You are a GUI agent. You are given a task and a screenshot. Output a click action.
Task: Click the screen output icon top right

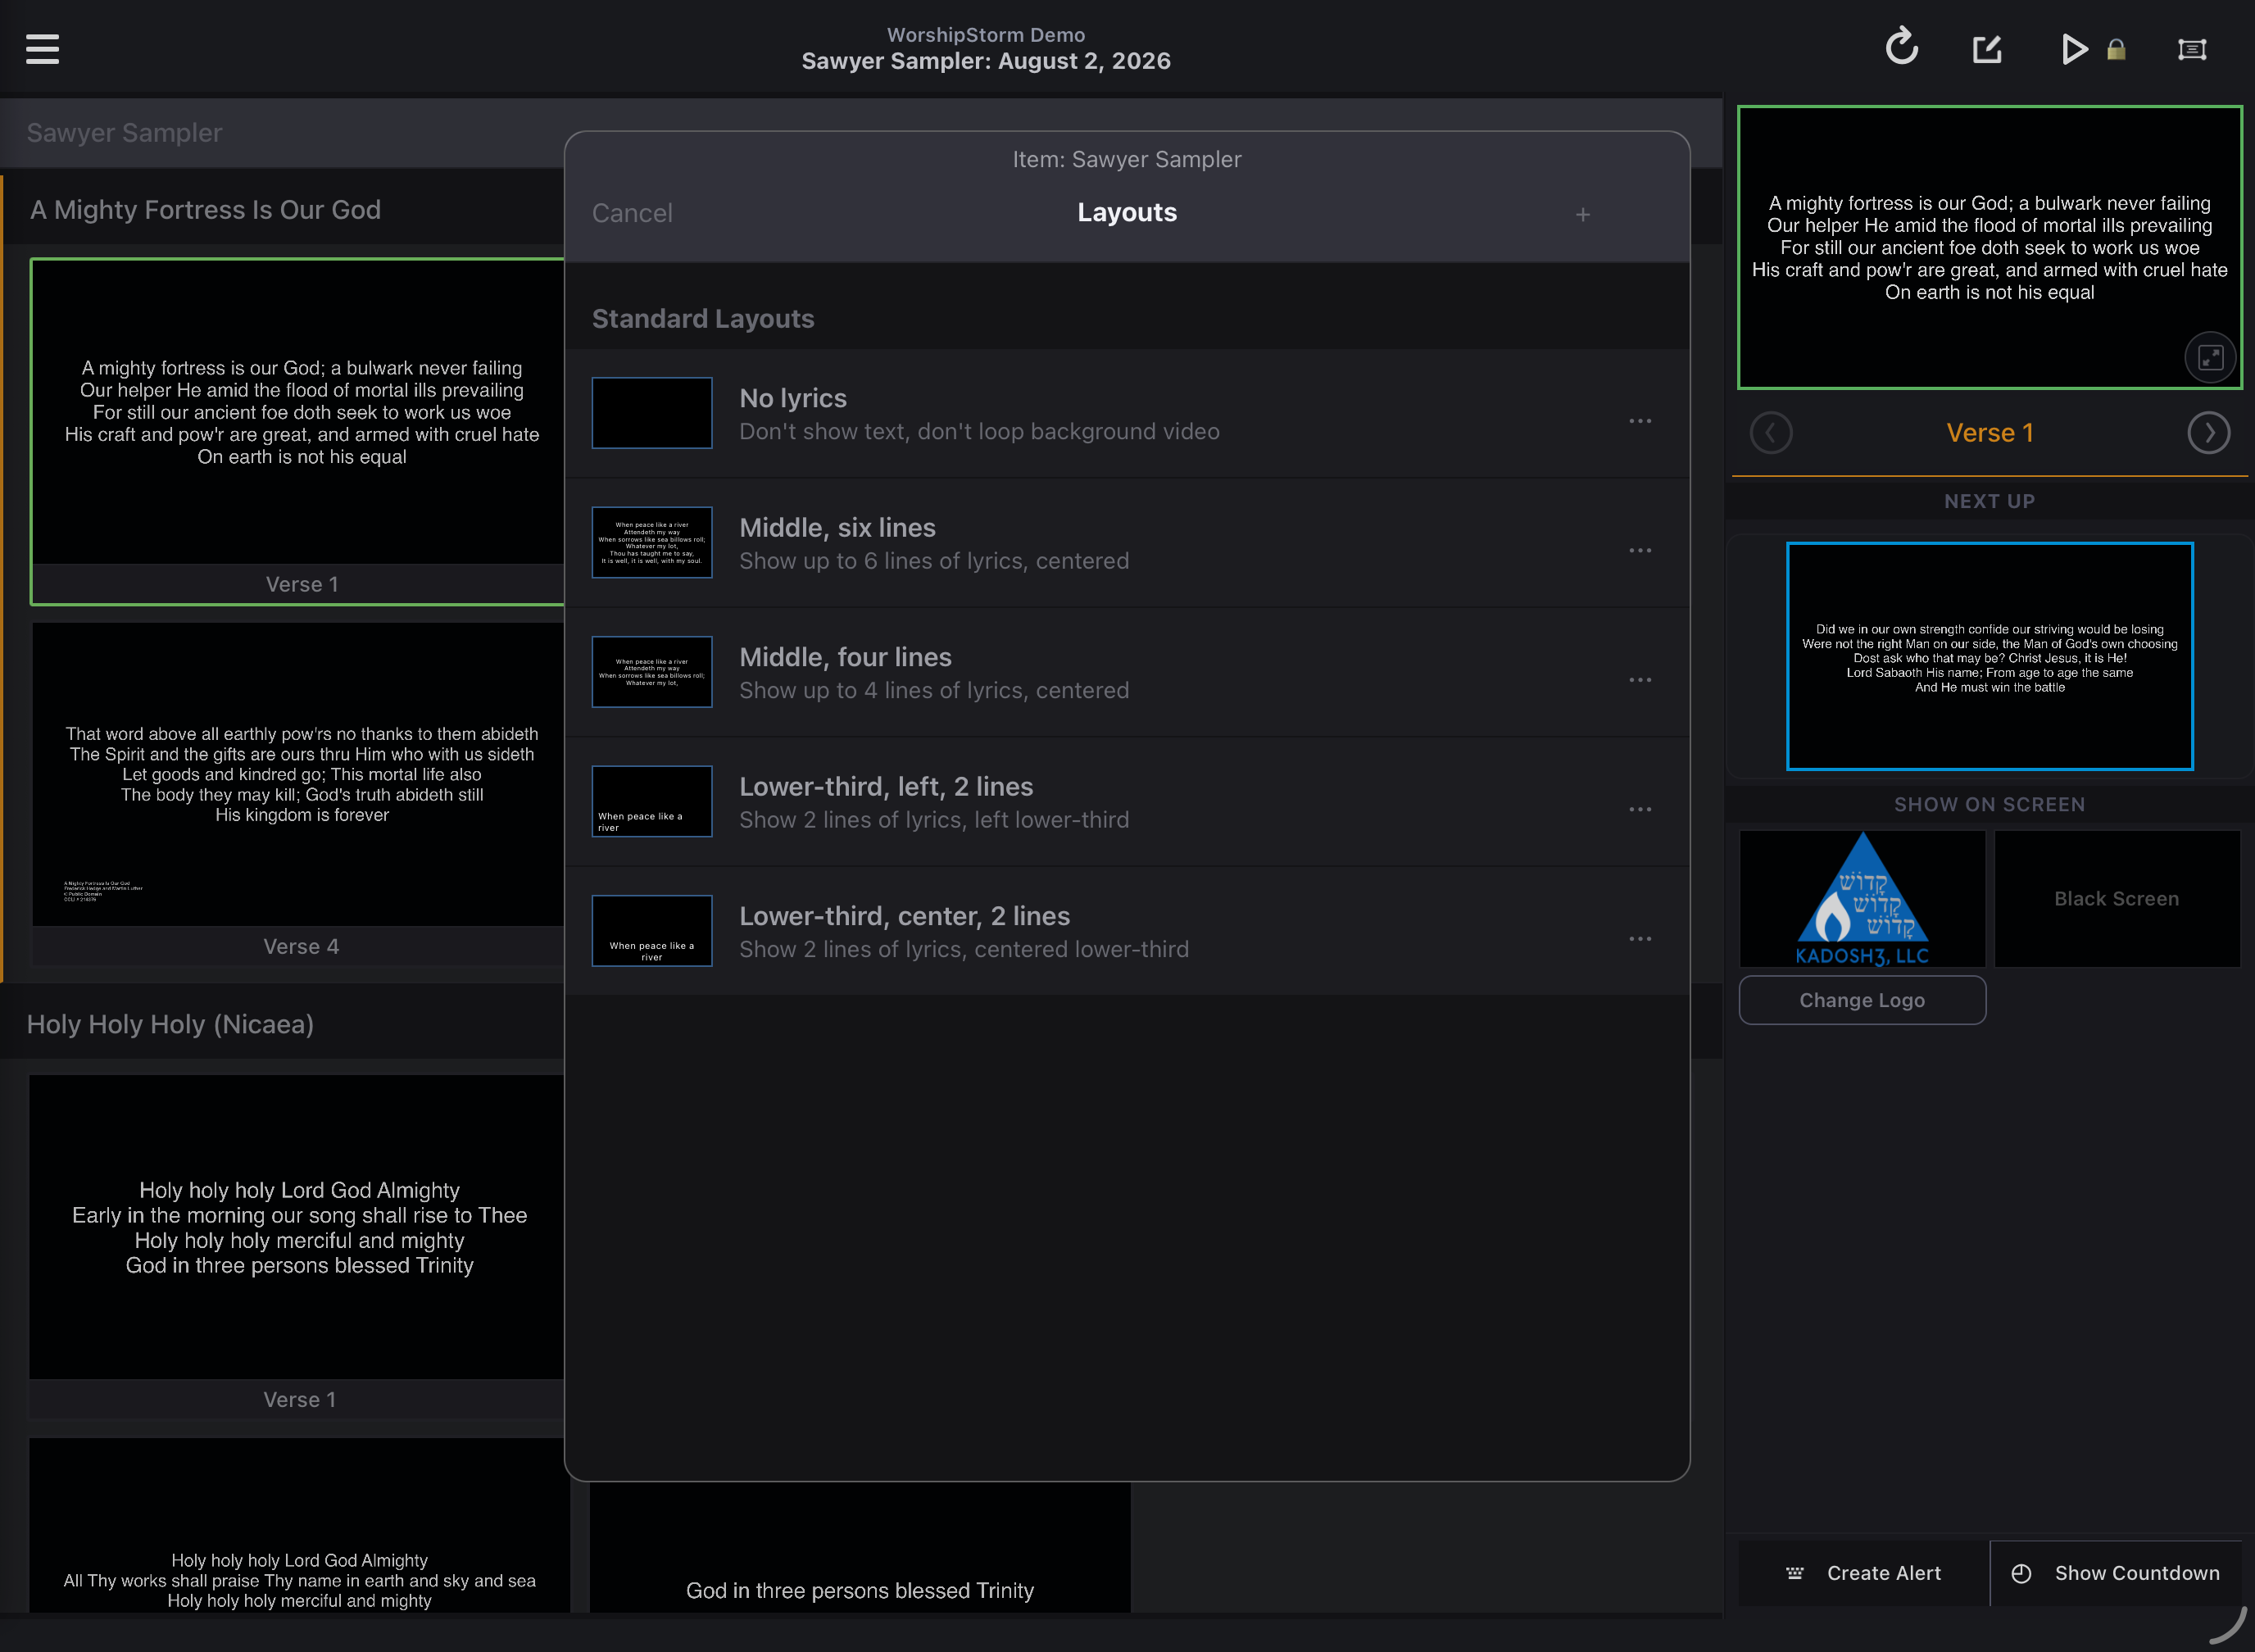(x=2192, y=49)
